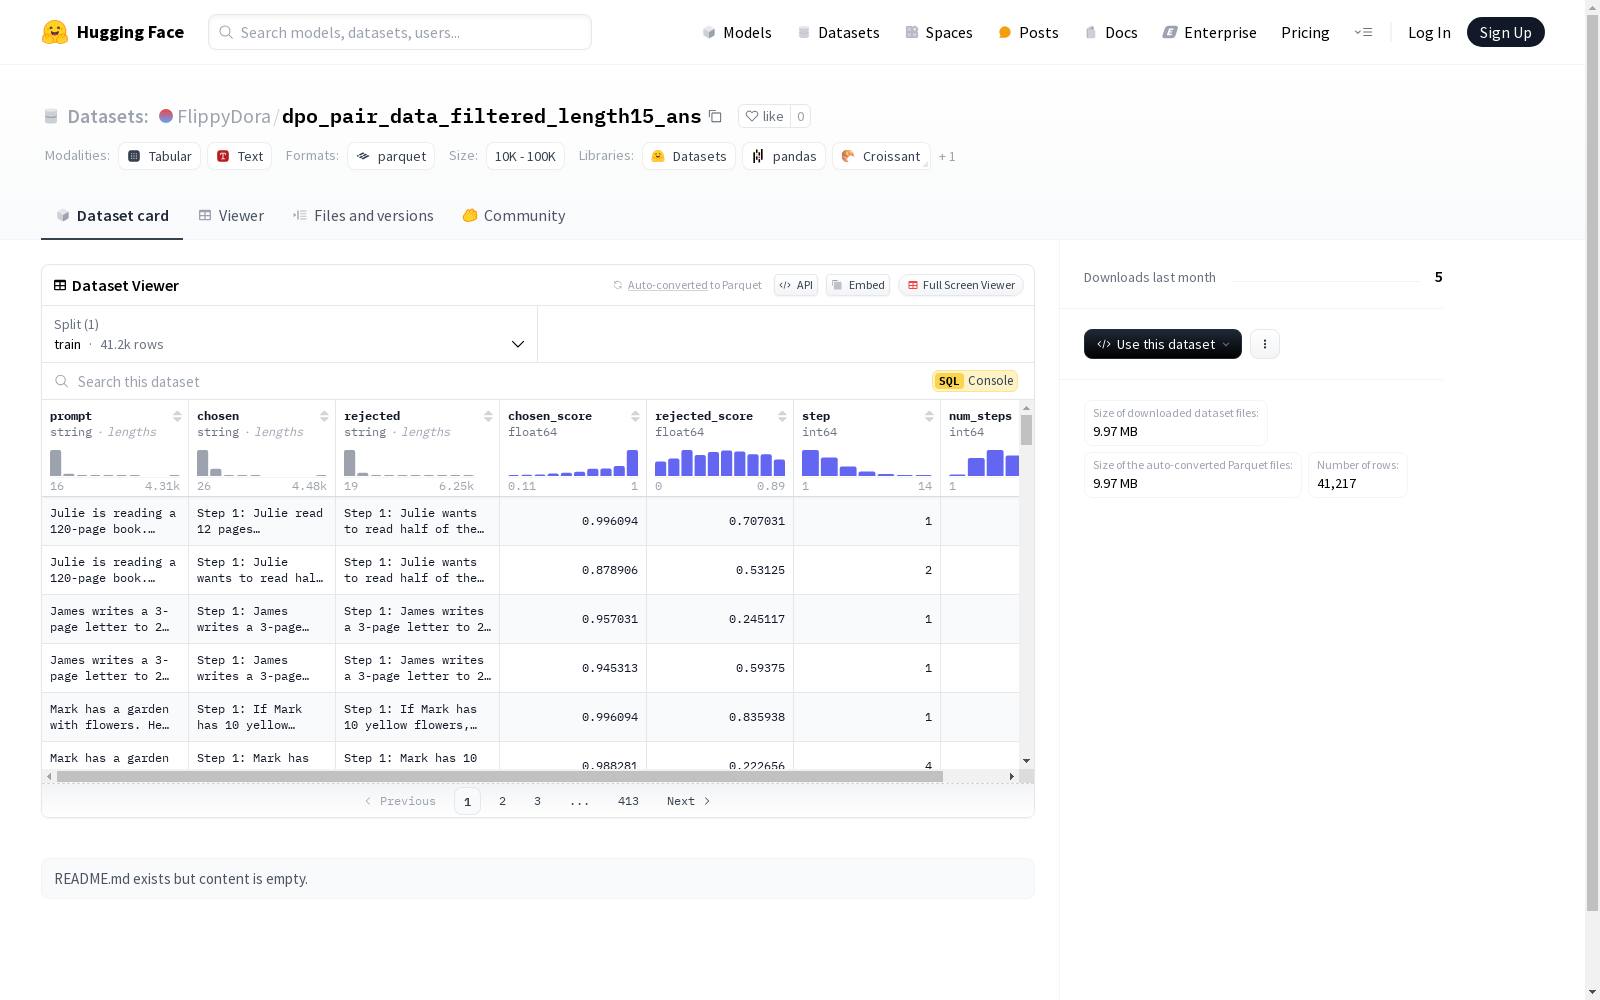Click the table horizontal scrollbar
1600x1000 pixels.
click(500, 776)
